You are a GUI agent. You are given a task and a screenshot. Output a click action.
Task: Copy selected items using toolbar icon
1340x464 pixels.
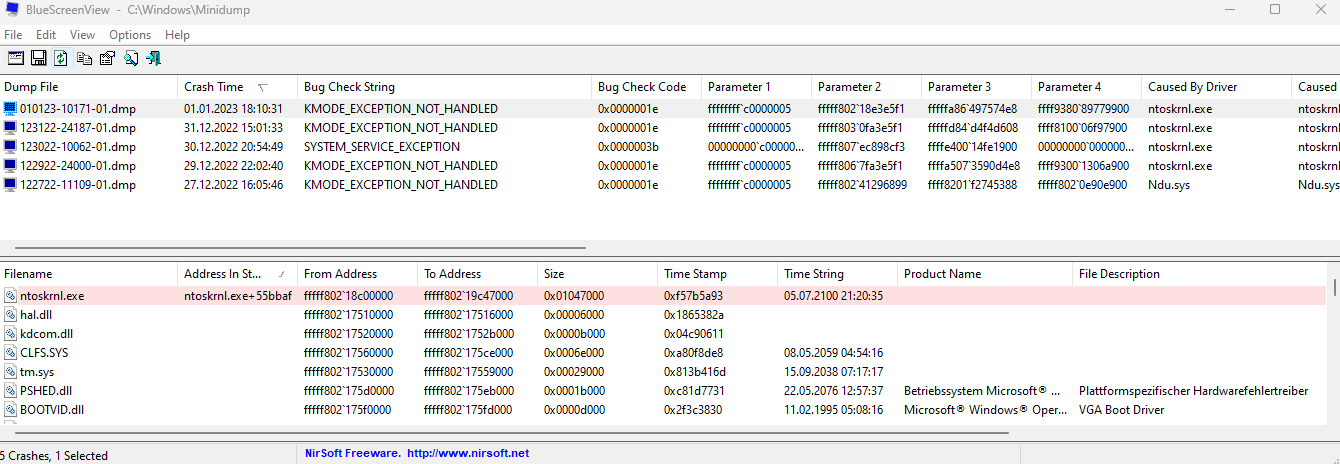pos(84,58)
